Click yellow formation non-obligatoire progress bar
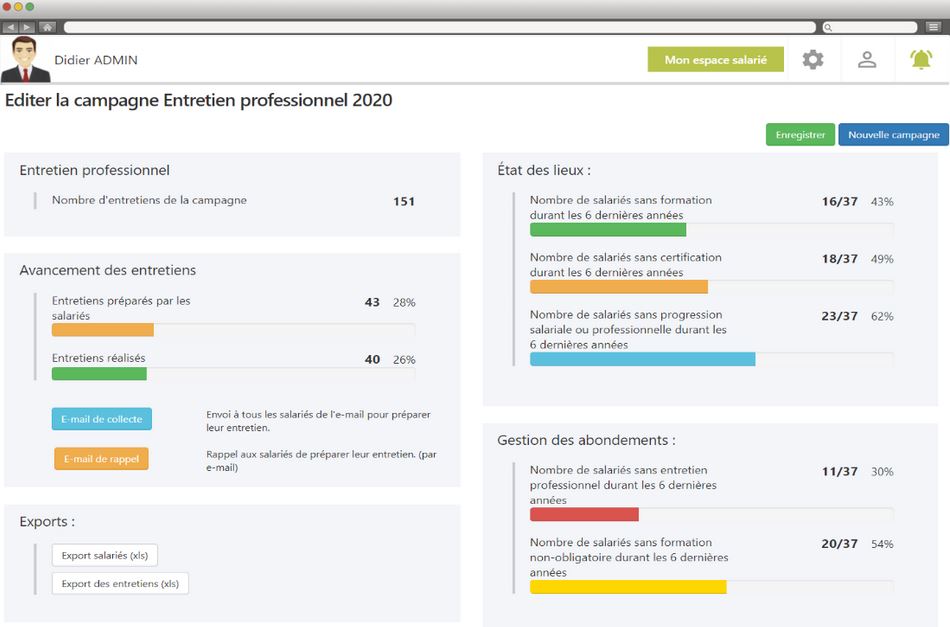This screenshot has height=627, width=950. tap(628, 587)
